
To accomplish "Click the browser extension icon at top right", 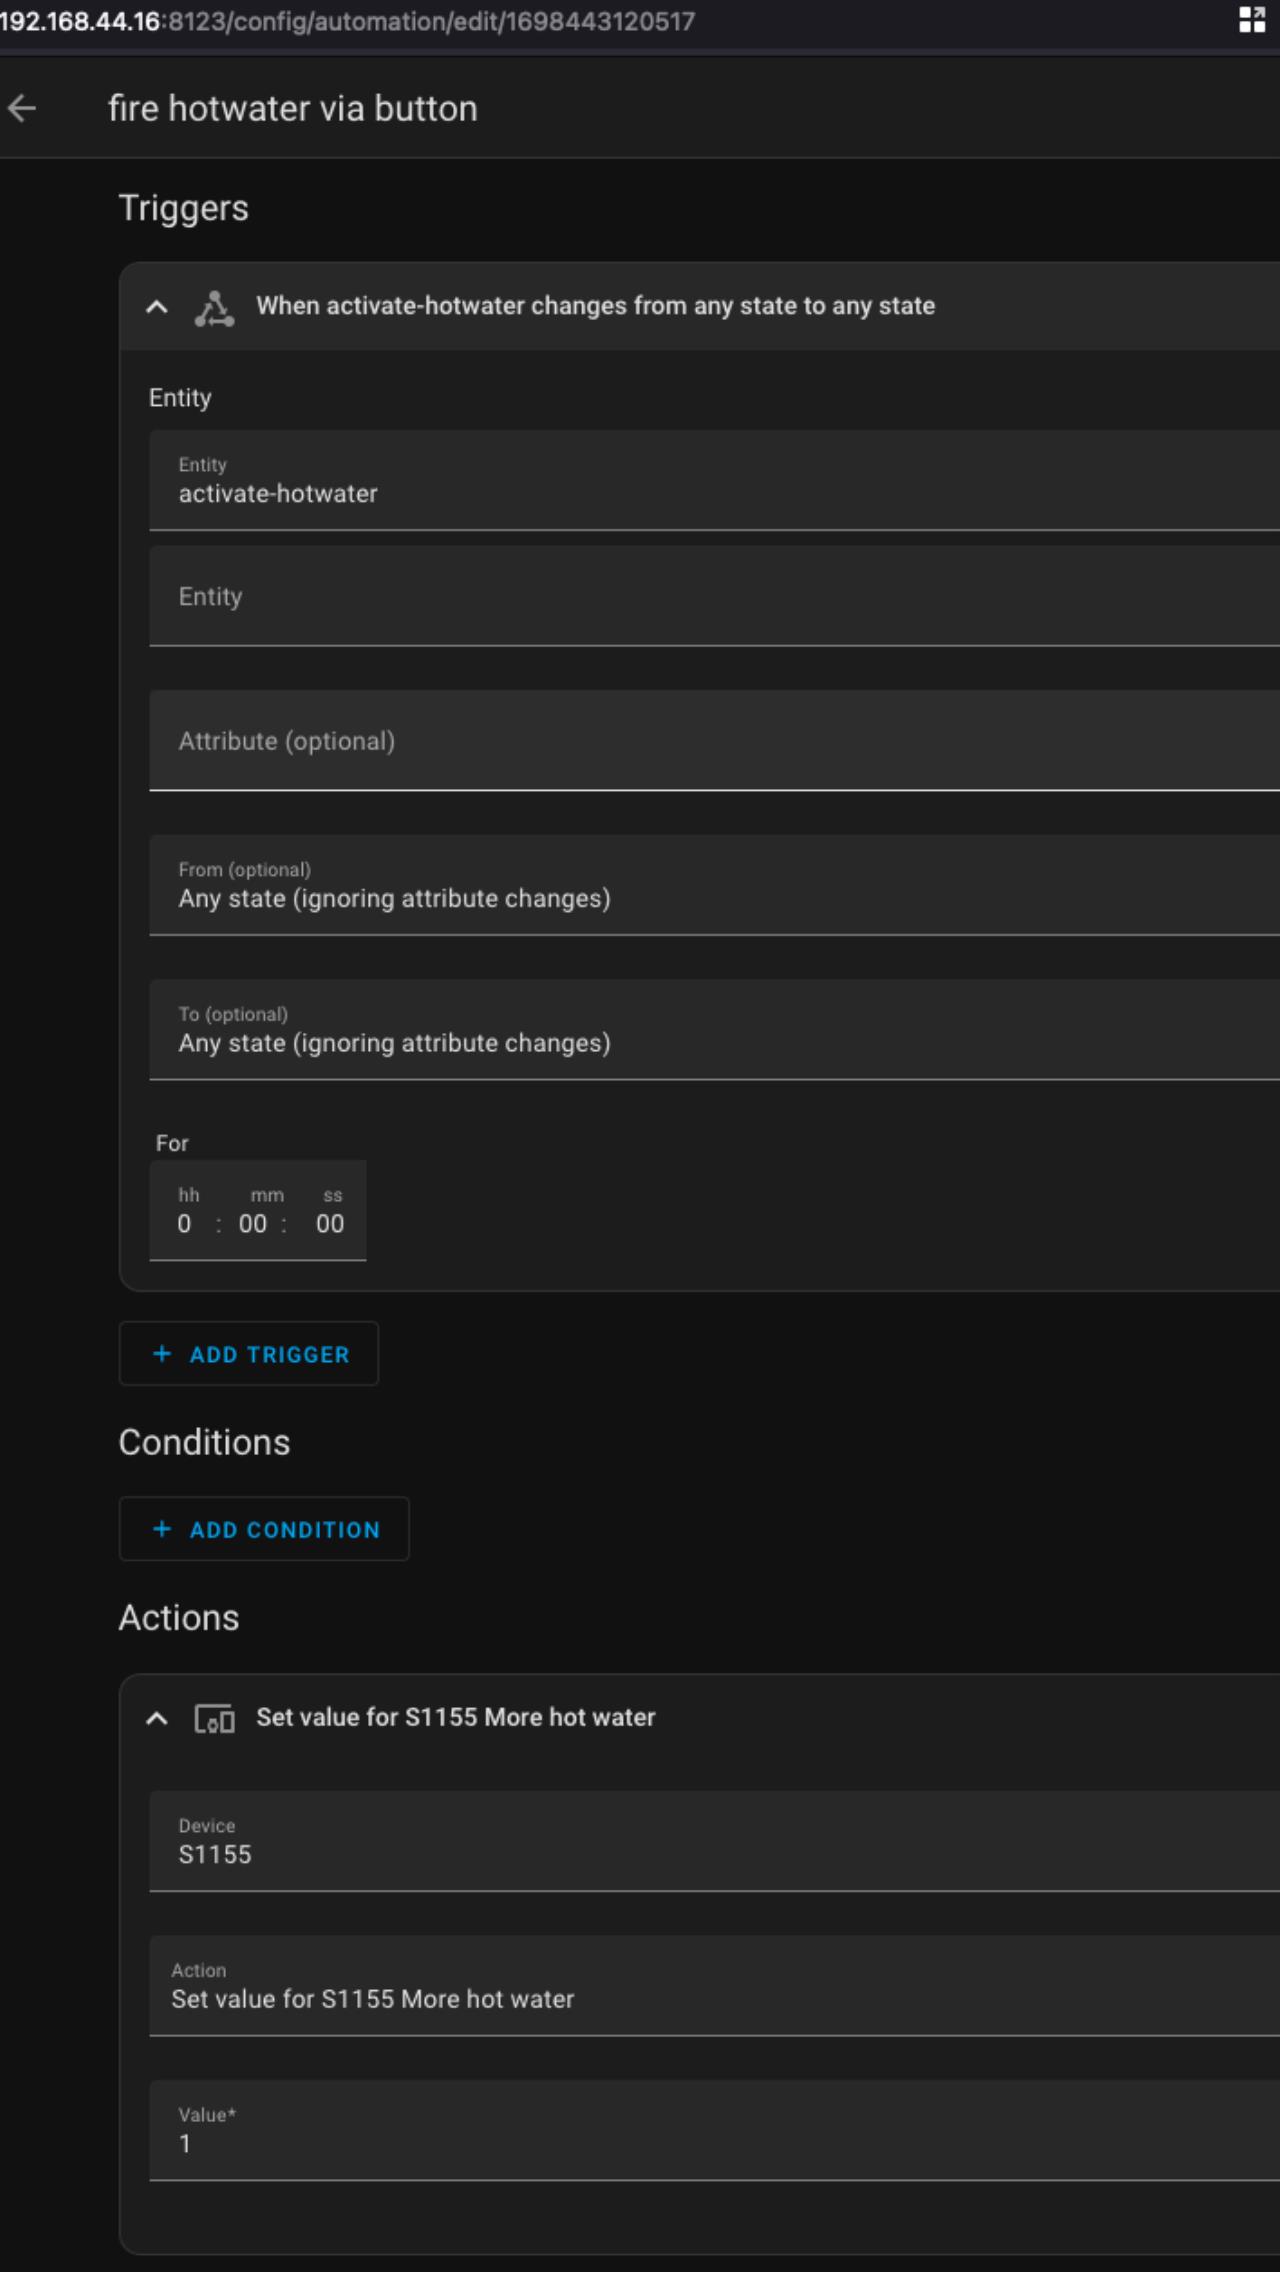I will [1252, 20].
